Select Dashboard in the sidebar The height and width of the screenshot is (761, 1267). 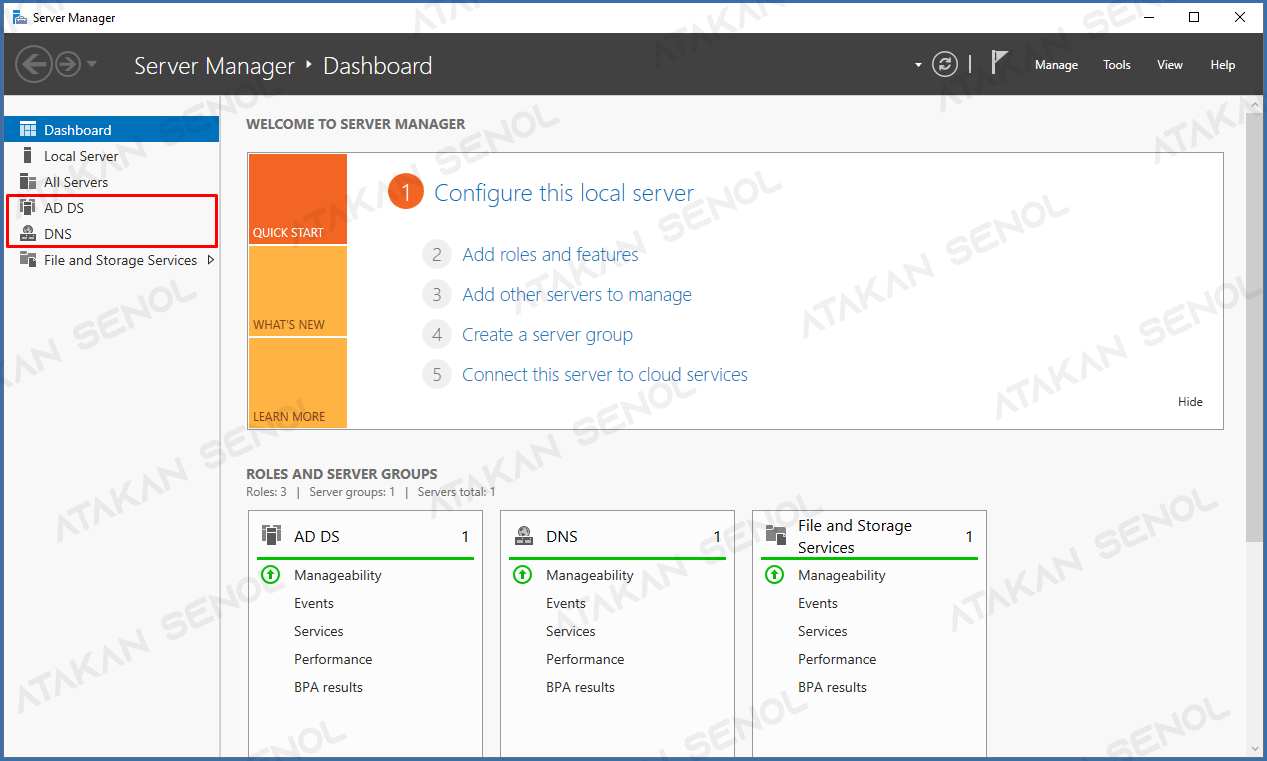111,130
